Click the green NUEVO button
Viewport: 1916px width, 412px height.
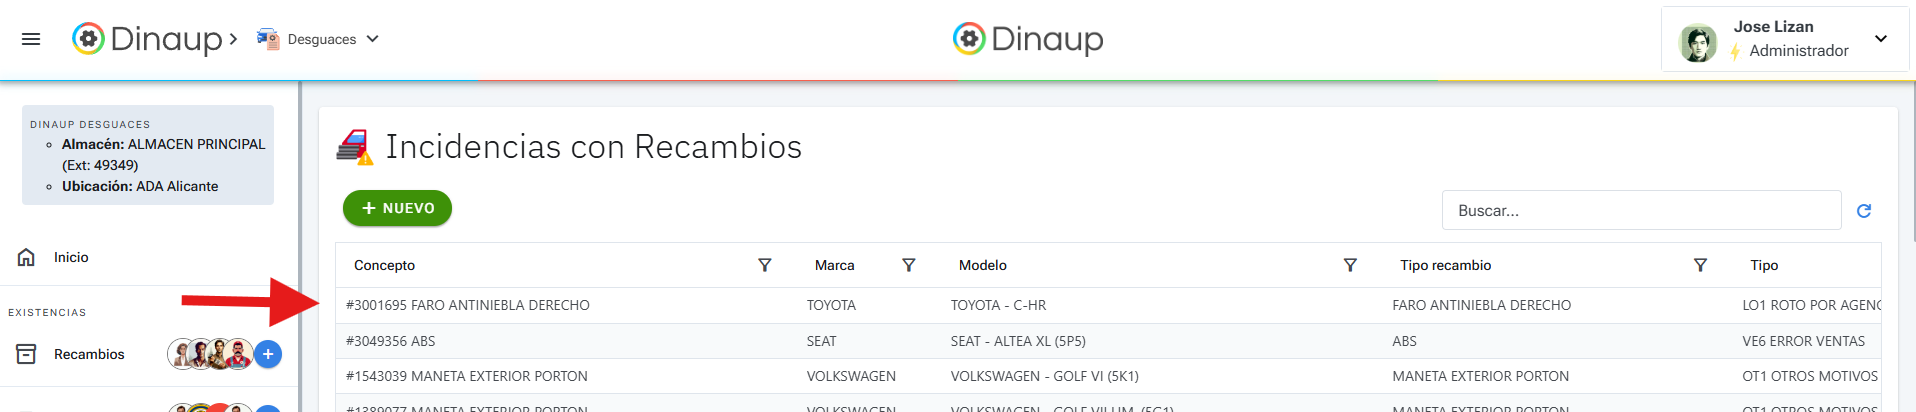click(397, 208)
